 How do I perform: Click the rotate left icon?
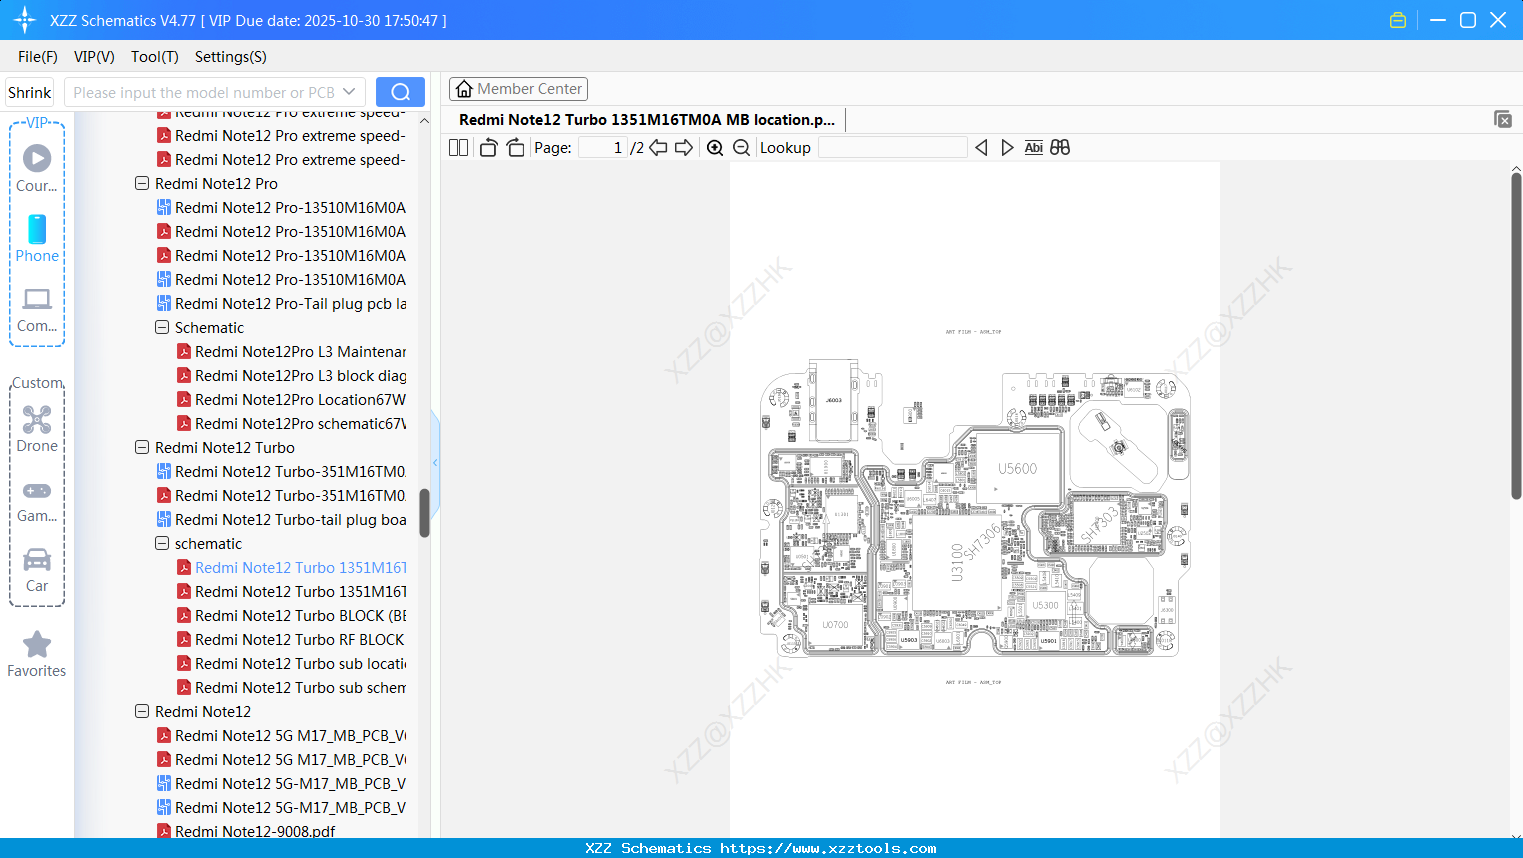click(x=487, y=147)
